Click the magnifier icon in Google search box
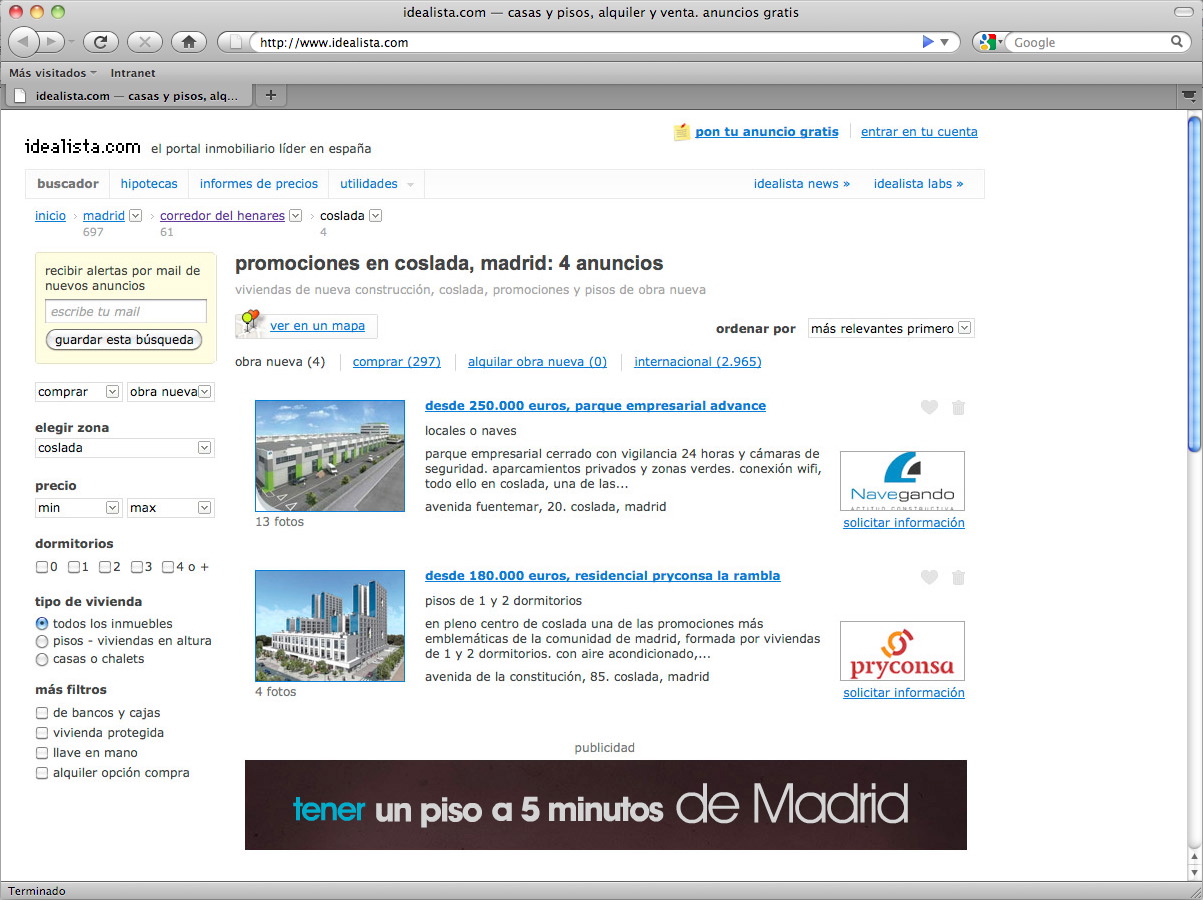The height and width of the screenshot is (900, 1203). coord(1177,42)
